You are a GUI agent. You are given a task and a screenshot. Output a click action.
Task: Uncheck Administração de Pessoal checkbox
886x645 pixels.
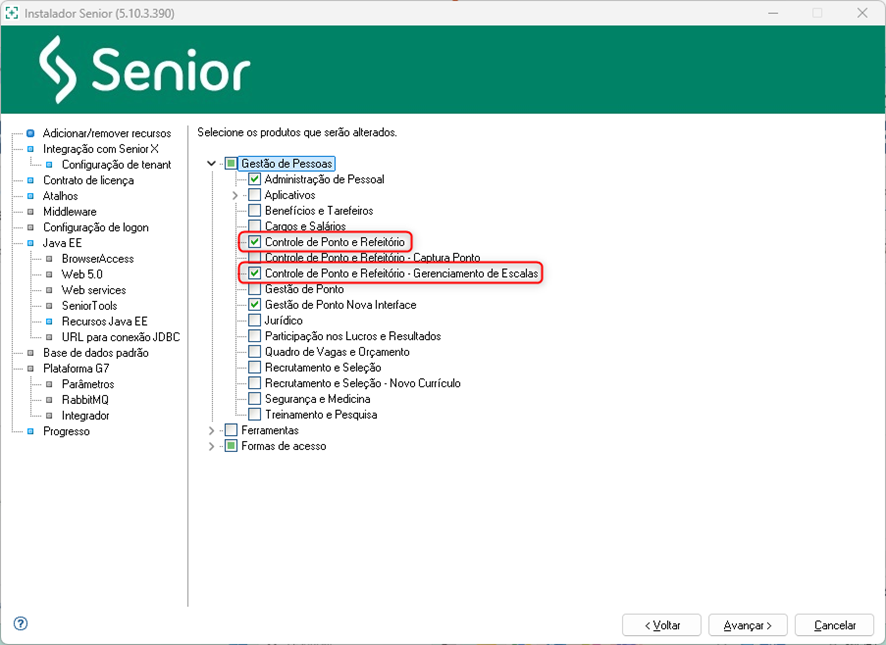(x=255, y=179)
